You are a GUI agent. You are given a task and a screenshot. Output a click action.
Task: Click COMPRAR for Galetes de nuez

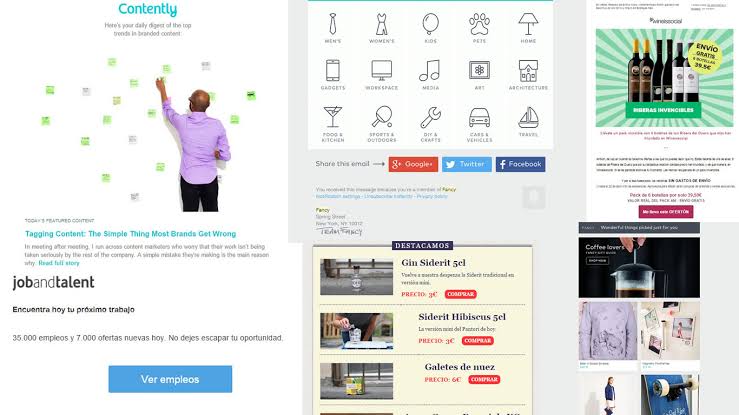click(484, 379)
